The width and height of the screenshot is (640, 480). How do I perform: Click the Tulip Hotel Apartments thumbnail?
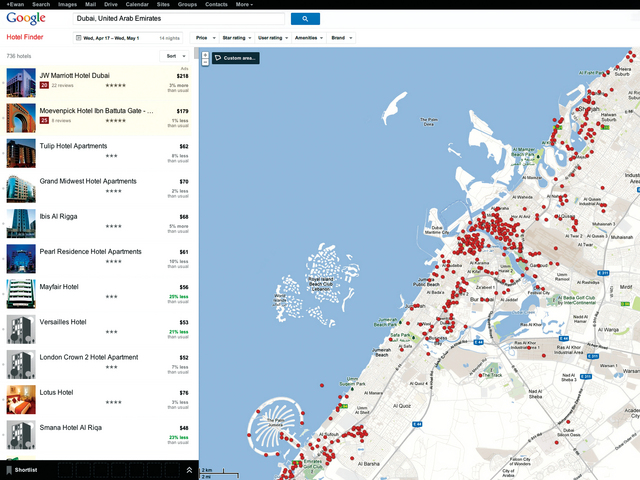tap(21, 153)
